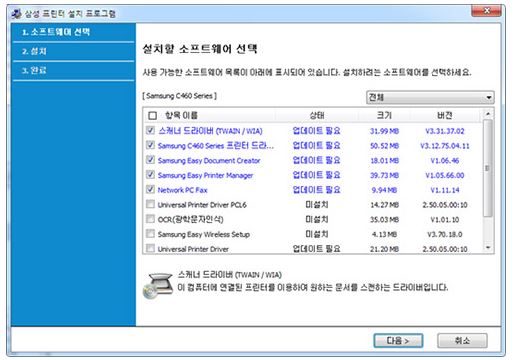Sort by 크기 column header
The width and height of the screenshot is (515, 360).
pyautogui.click(x=384, y=115)
